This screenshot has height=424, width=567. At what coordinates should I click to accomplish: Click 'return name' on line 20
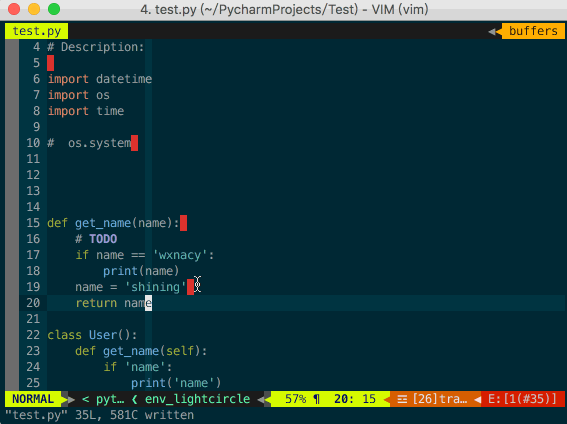point(114,303)
